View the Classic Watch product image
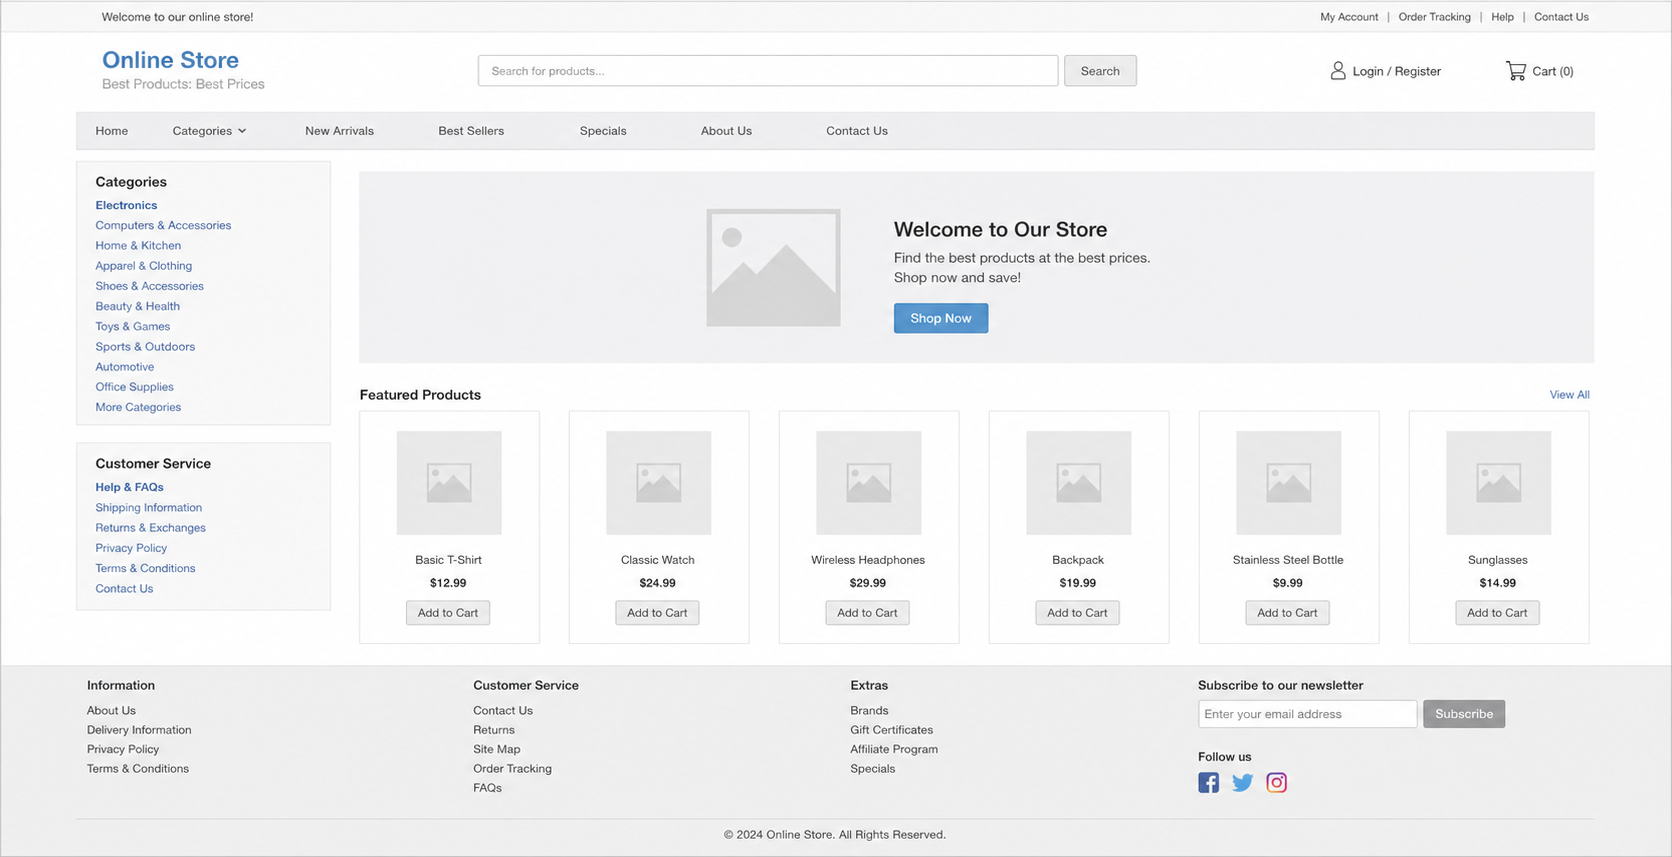 coord(658,483)
